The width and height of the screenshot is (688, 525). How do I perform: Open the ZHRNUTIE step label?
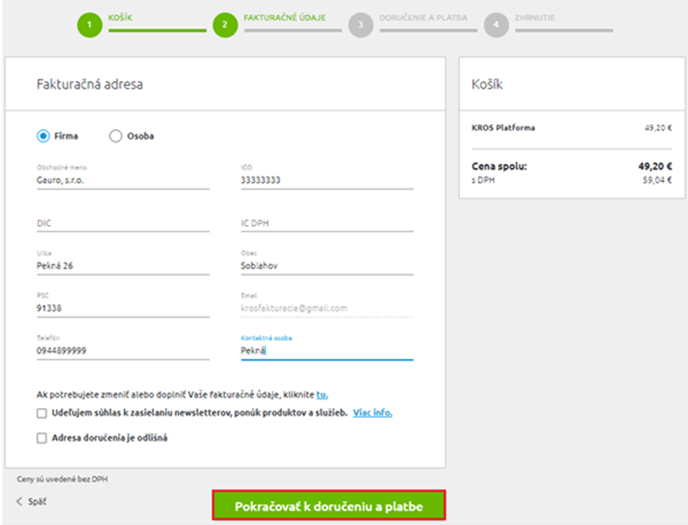pyautogui.click(x=535, y=18)
